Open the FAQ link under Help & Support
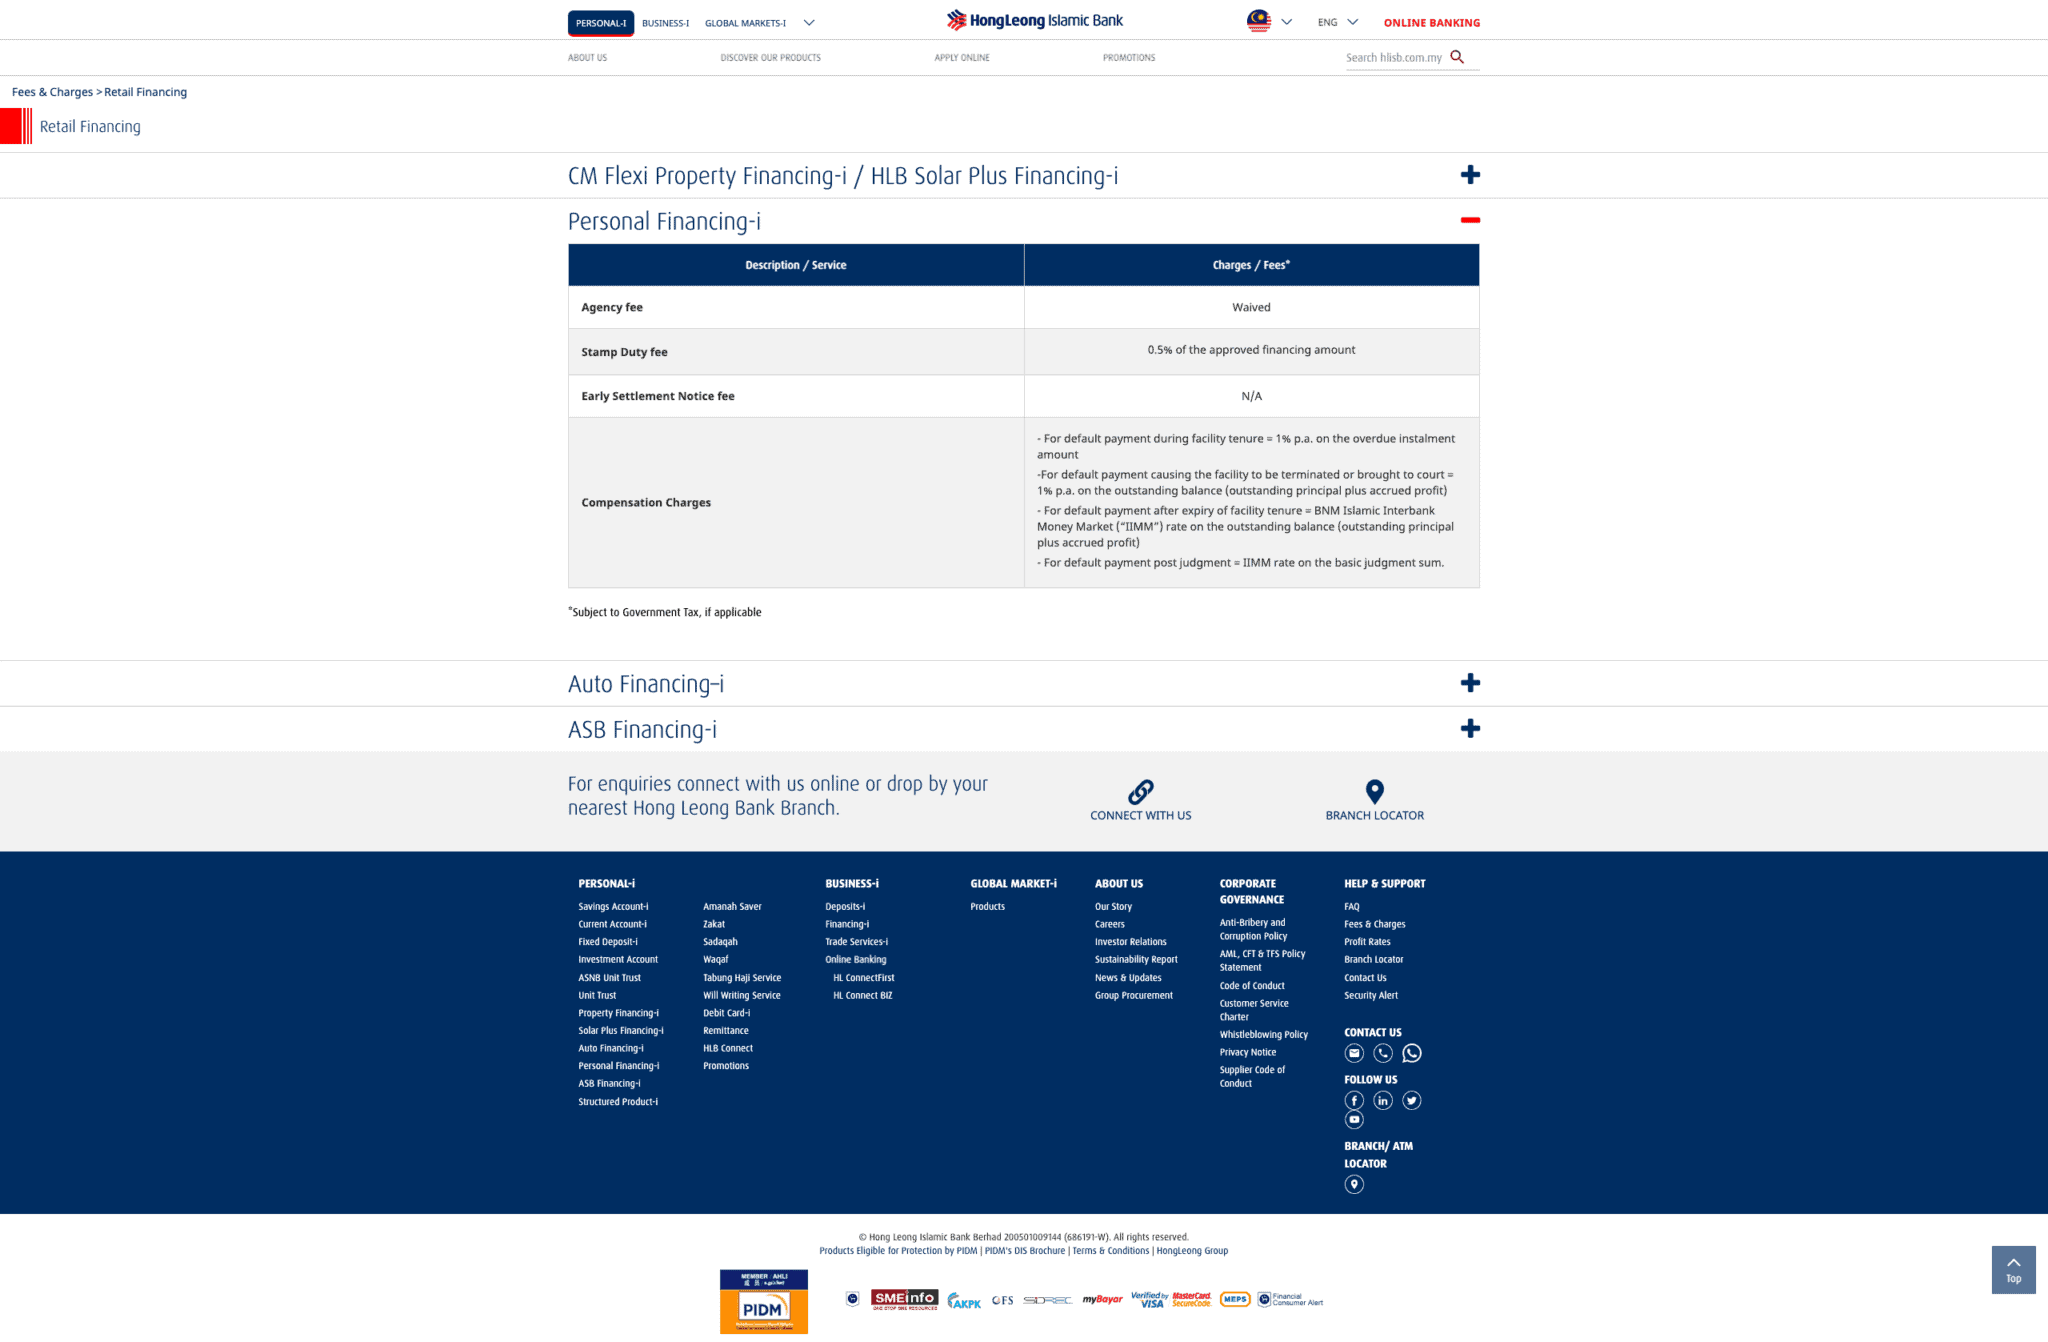The height and width of the screenshot is (1342, 2048). coord(1351,907)
